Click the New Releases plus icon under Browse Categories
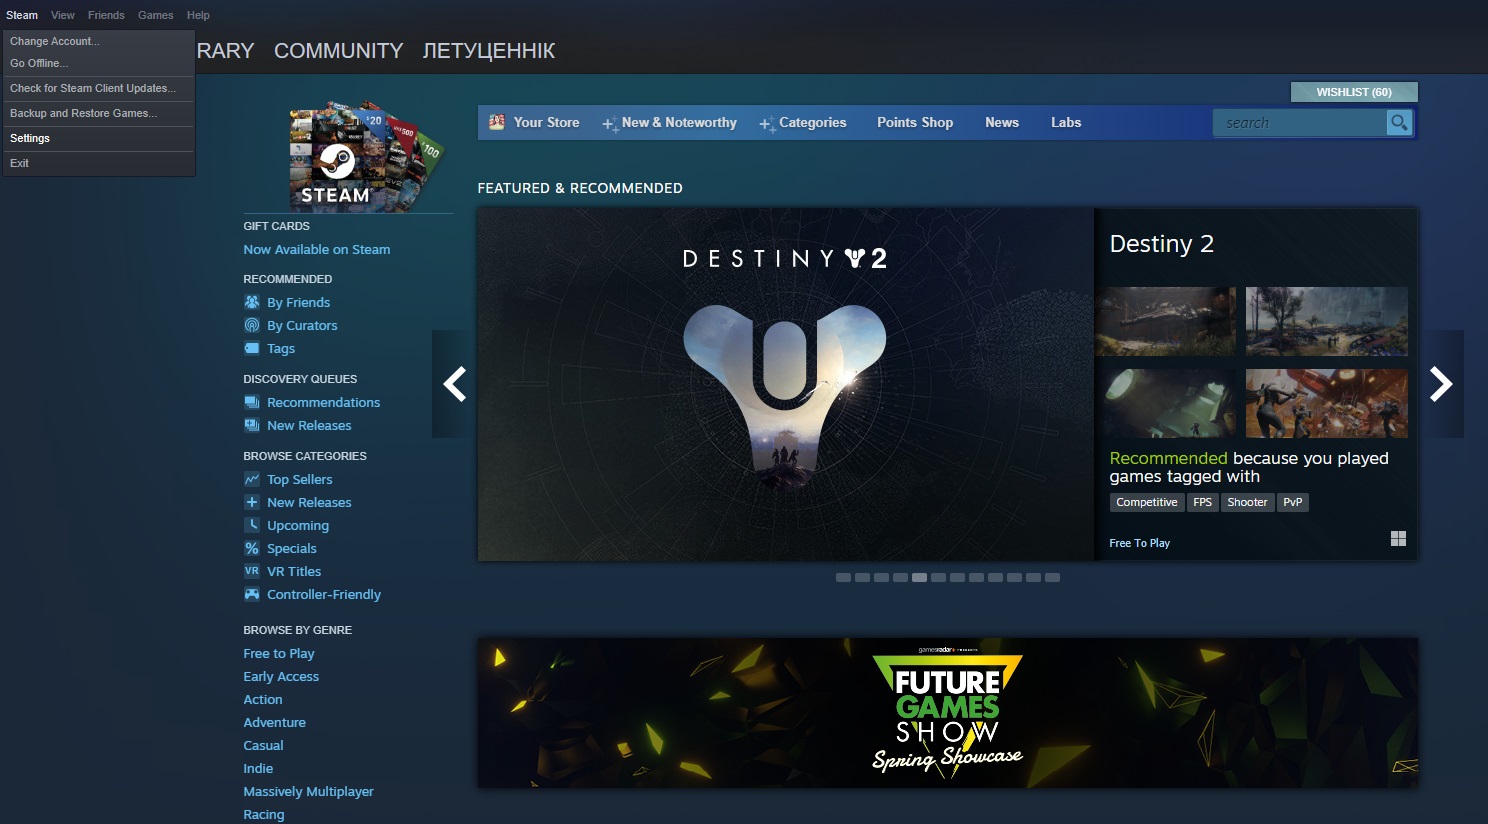The image size is (1488, 824). tap(252, 502)
